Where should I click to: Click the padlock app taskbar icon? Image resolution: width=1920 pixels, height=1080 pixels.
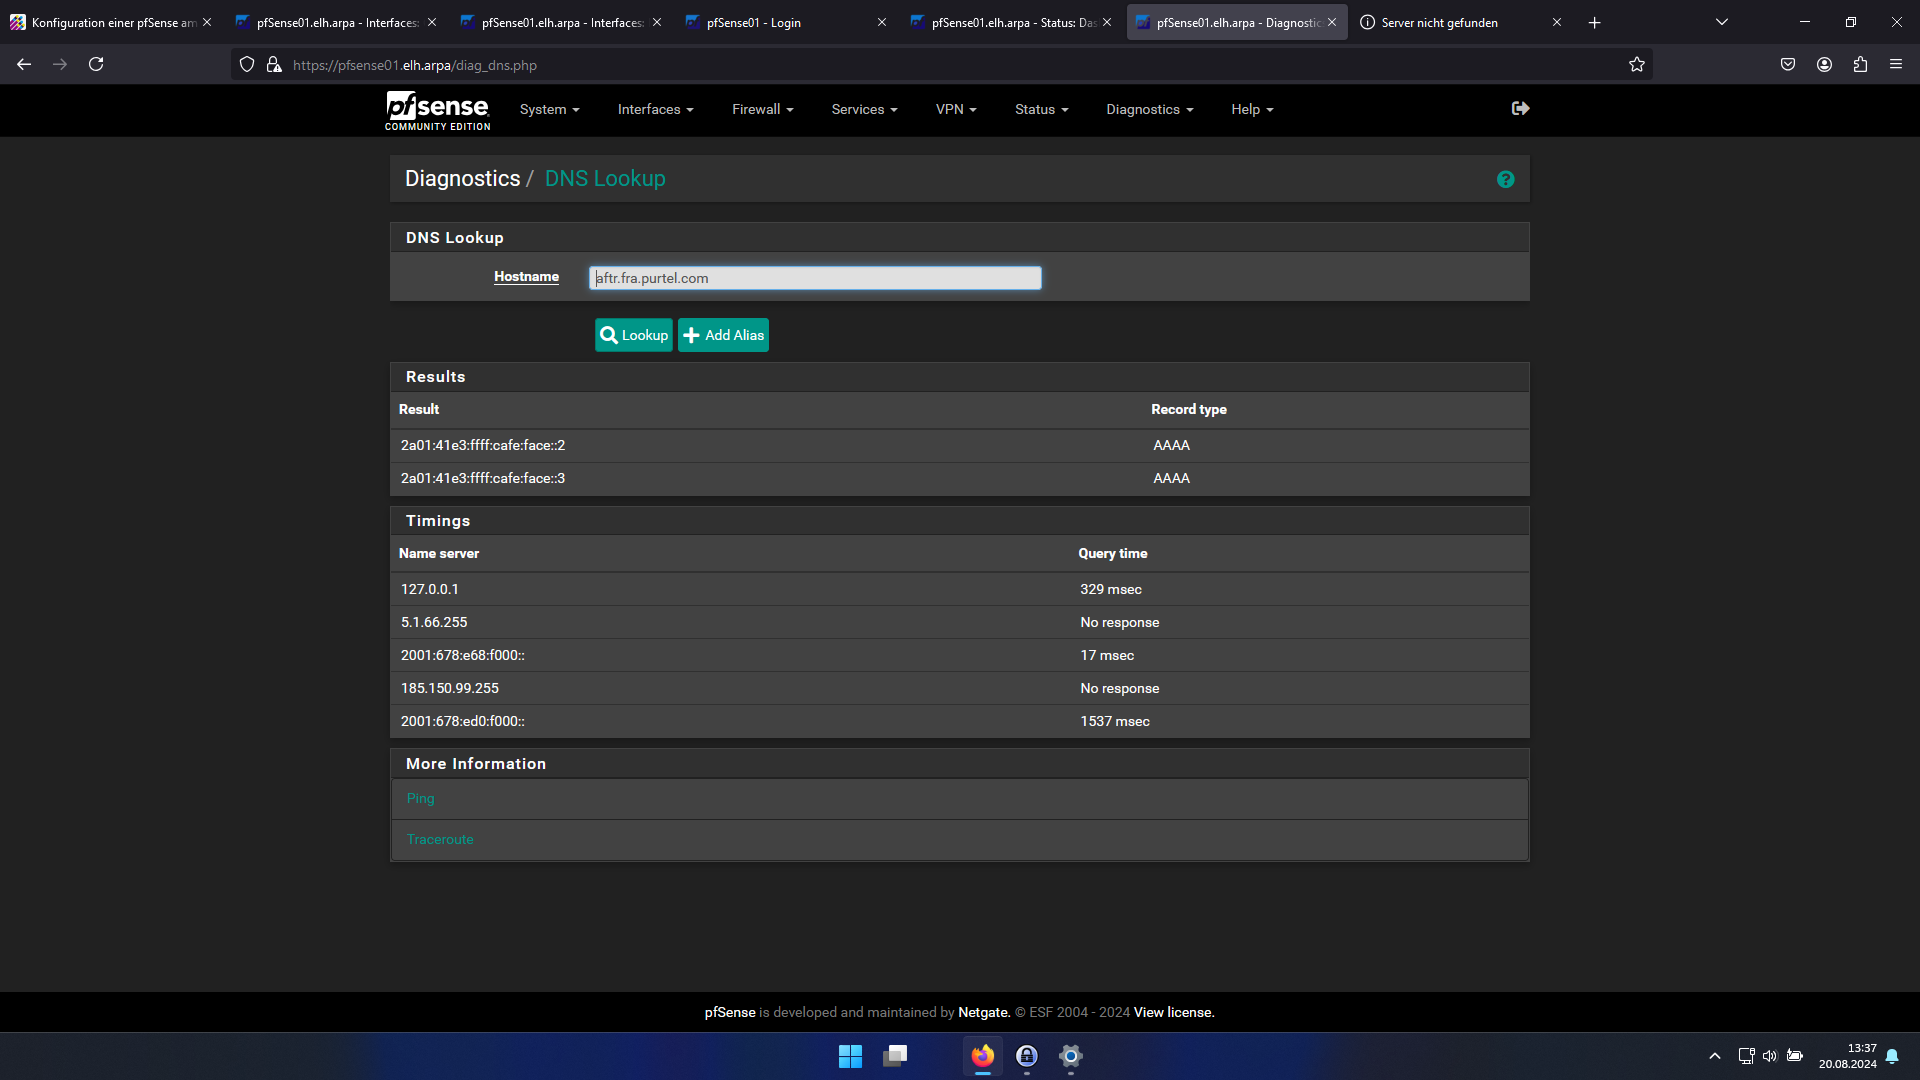coord(1027,1056)
